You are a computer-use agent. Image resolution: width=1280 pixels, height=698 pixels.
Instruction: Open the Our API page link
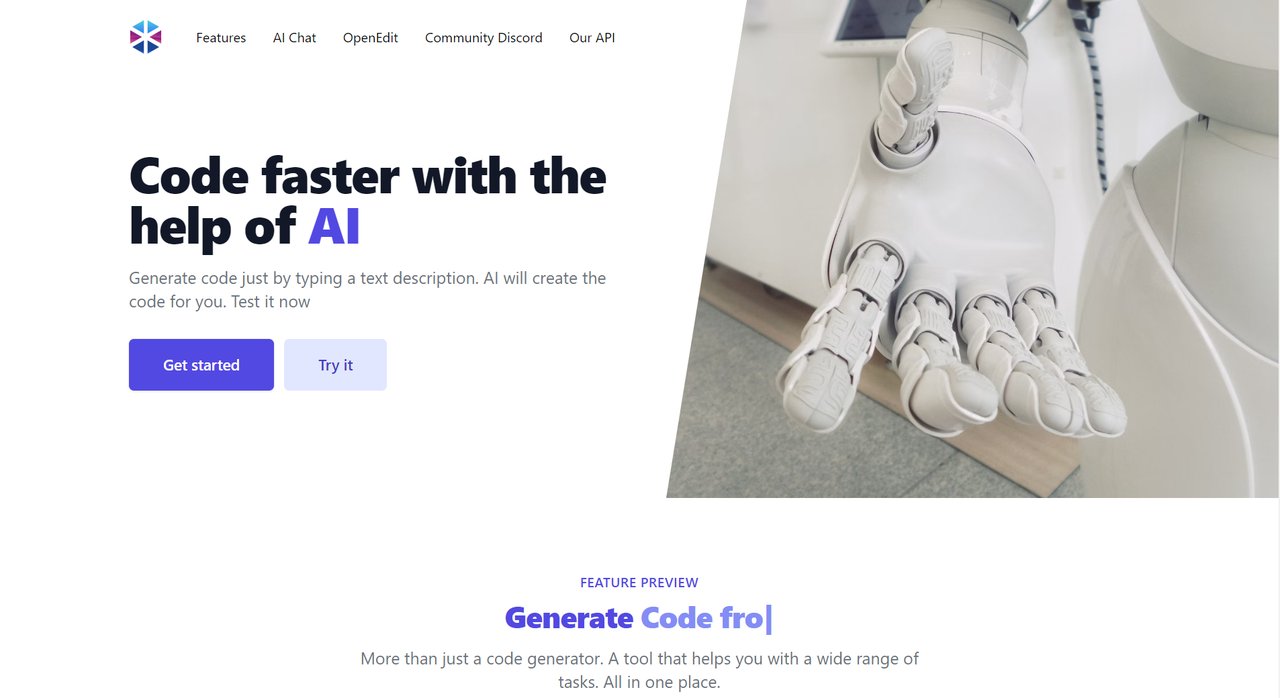(592, 38)
